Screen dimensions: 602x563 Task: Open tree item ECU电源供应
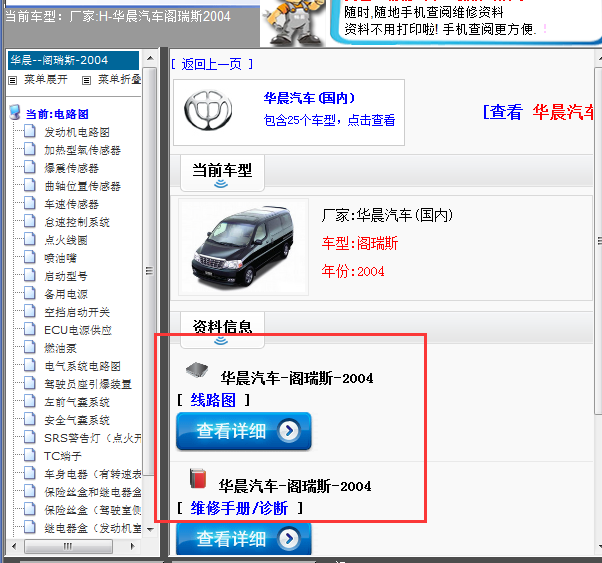tap(78, 330)
